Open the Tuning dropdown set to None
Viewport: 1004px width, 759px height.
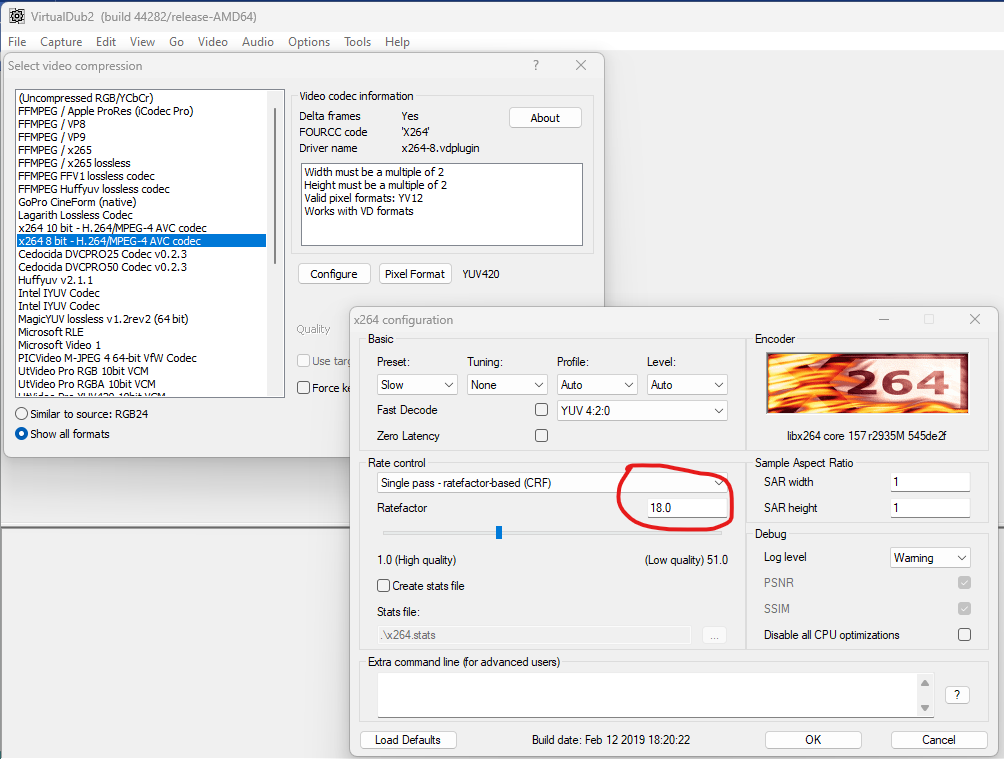click(x=506, y=384)
